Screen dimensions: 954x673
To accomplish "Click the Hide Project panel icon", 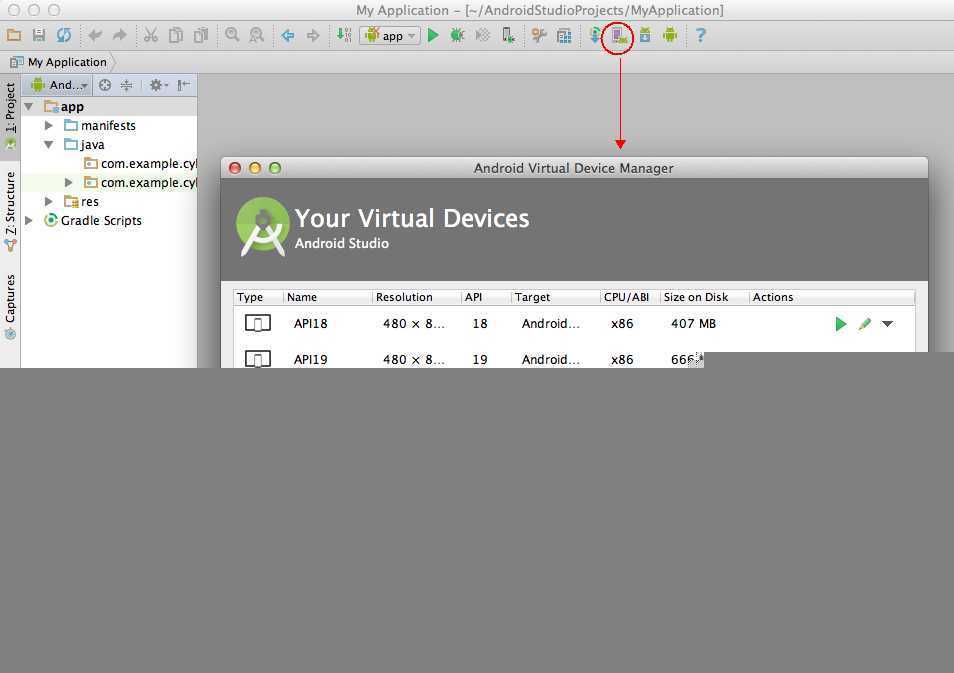I will (x=183, y=85).
